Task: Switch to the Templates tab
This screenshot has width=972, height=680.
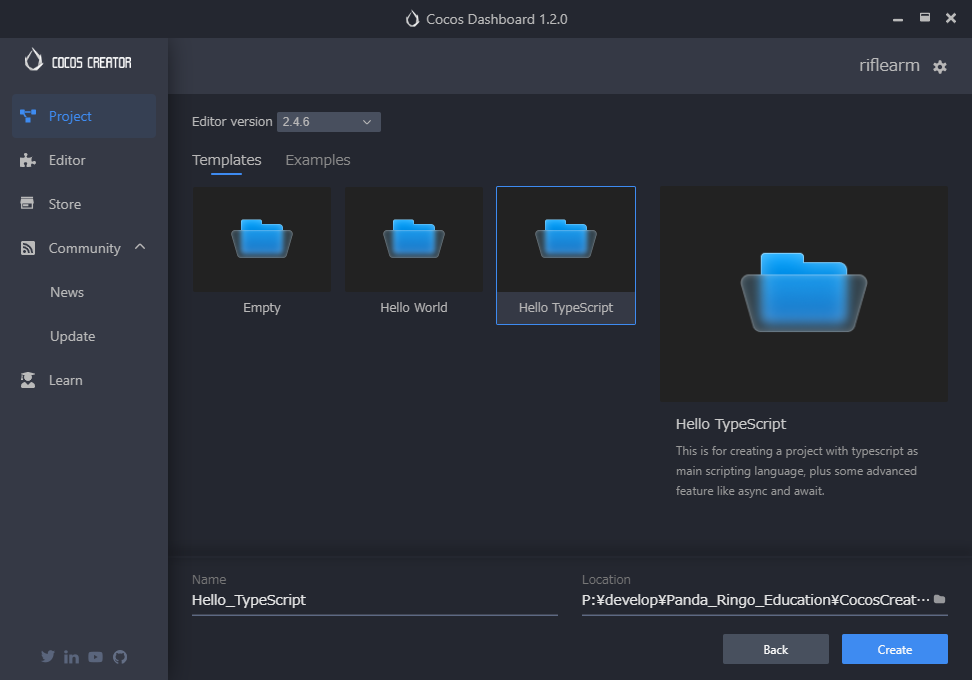Action: pos(226,160)
